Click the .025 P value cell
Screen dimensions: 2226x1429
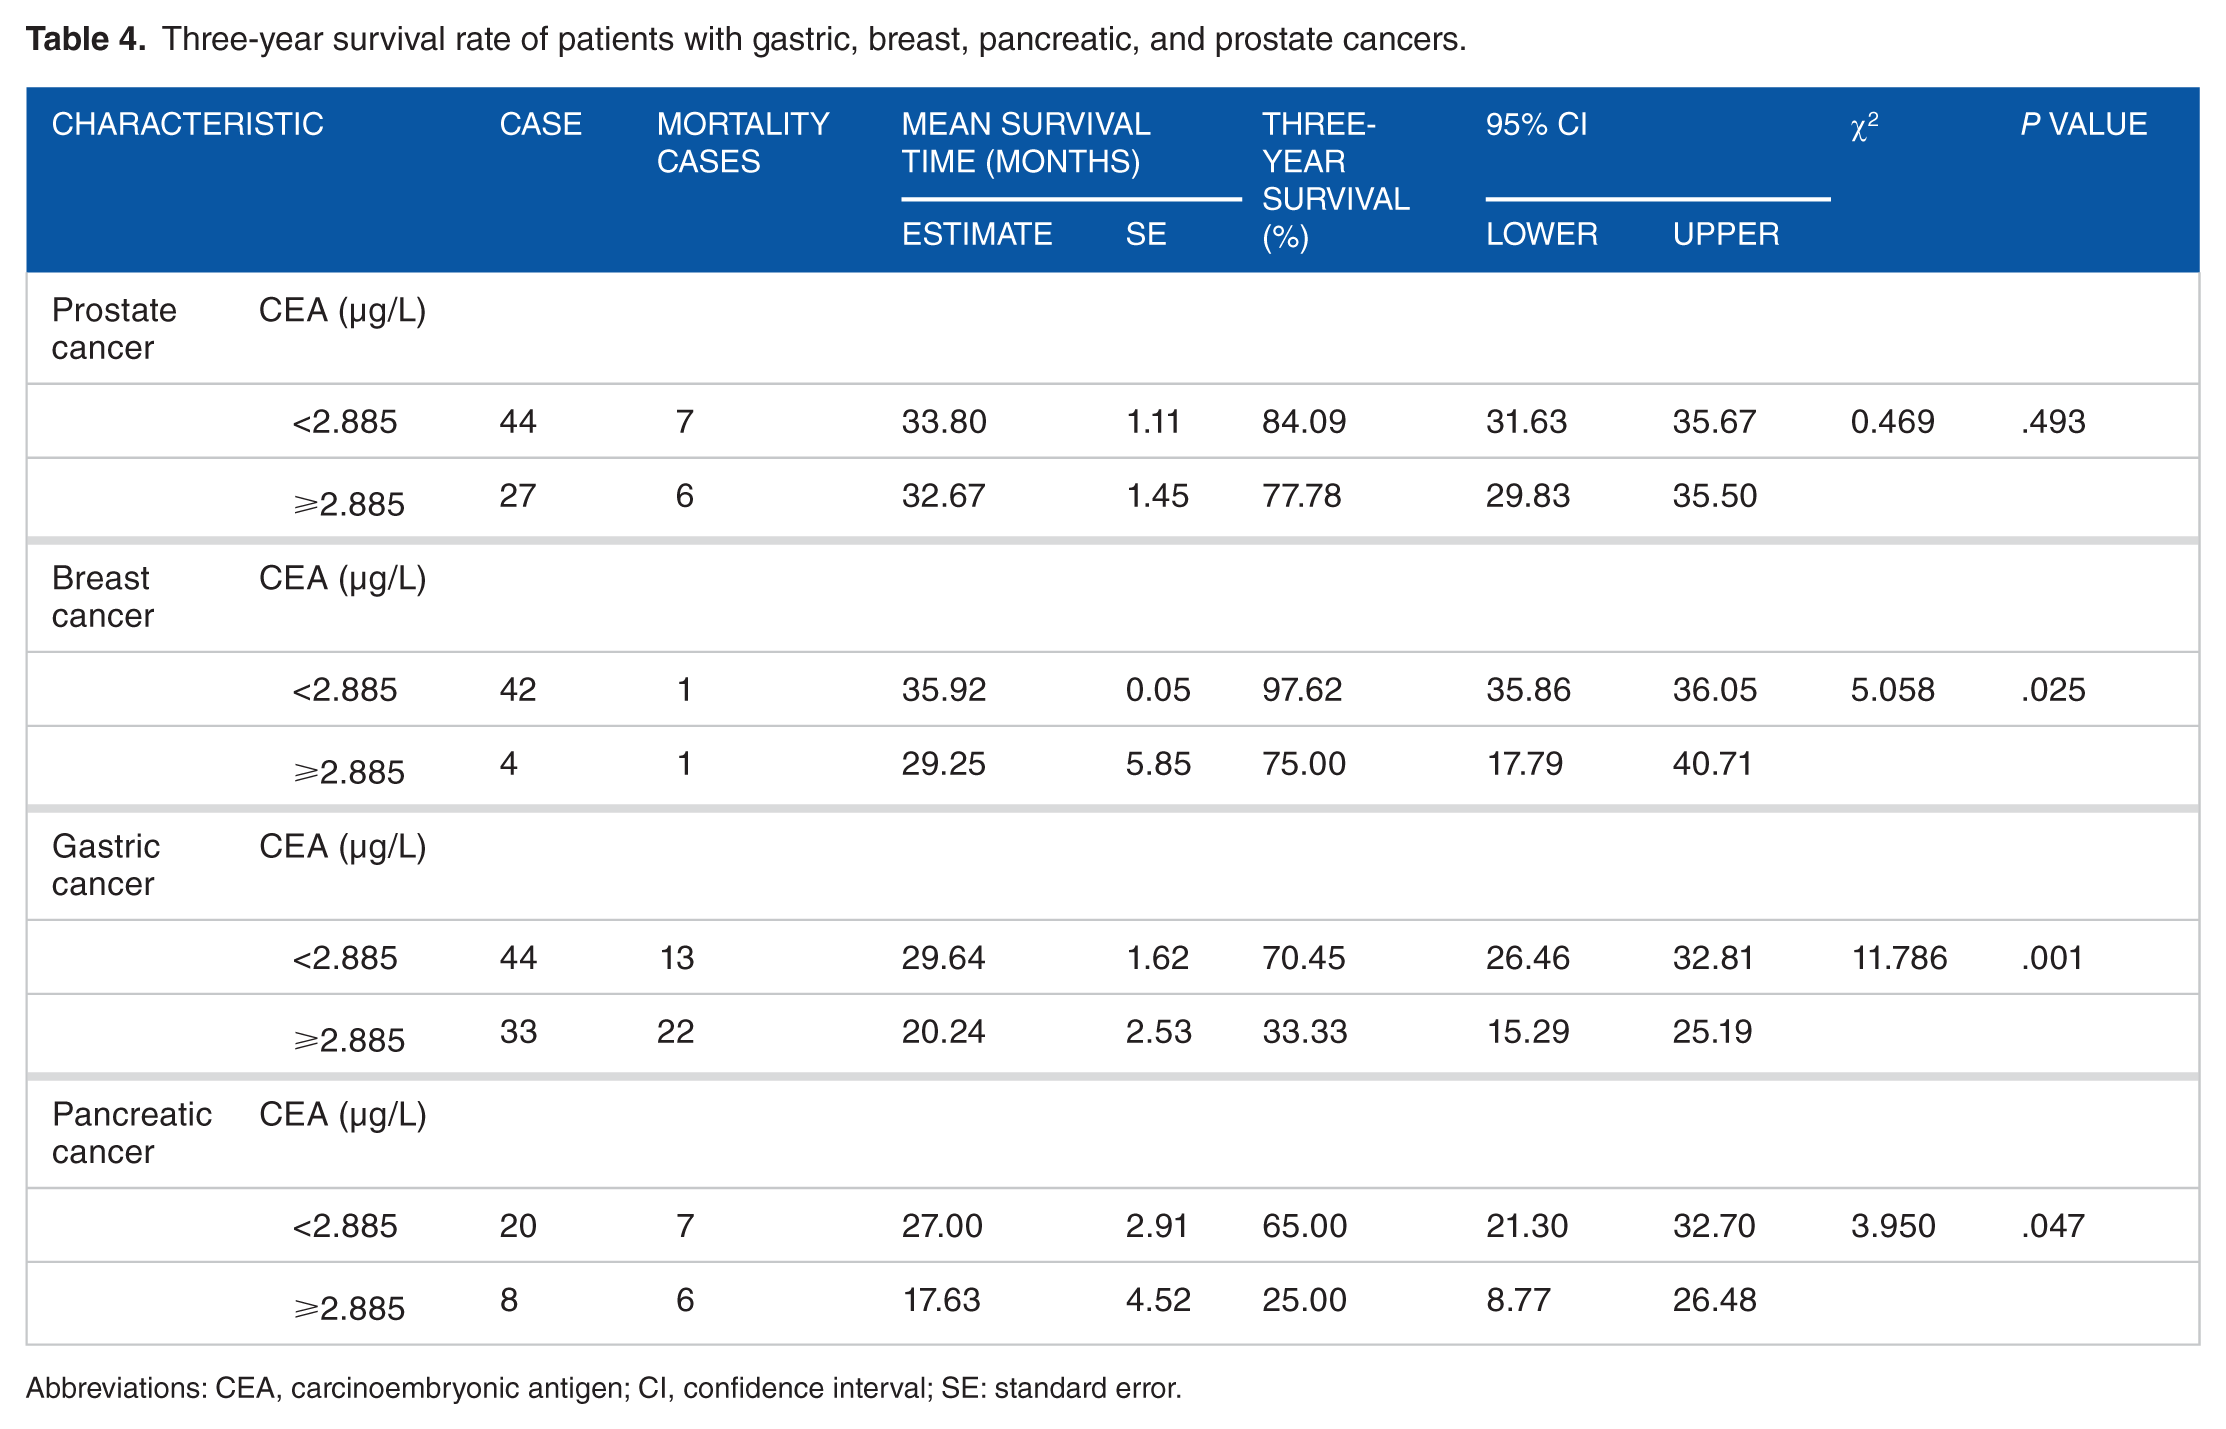click(2053, 690)
